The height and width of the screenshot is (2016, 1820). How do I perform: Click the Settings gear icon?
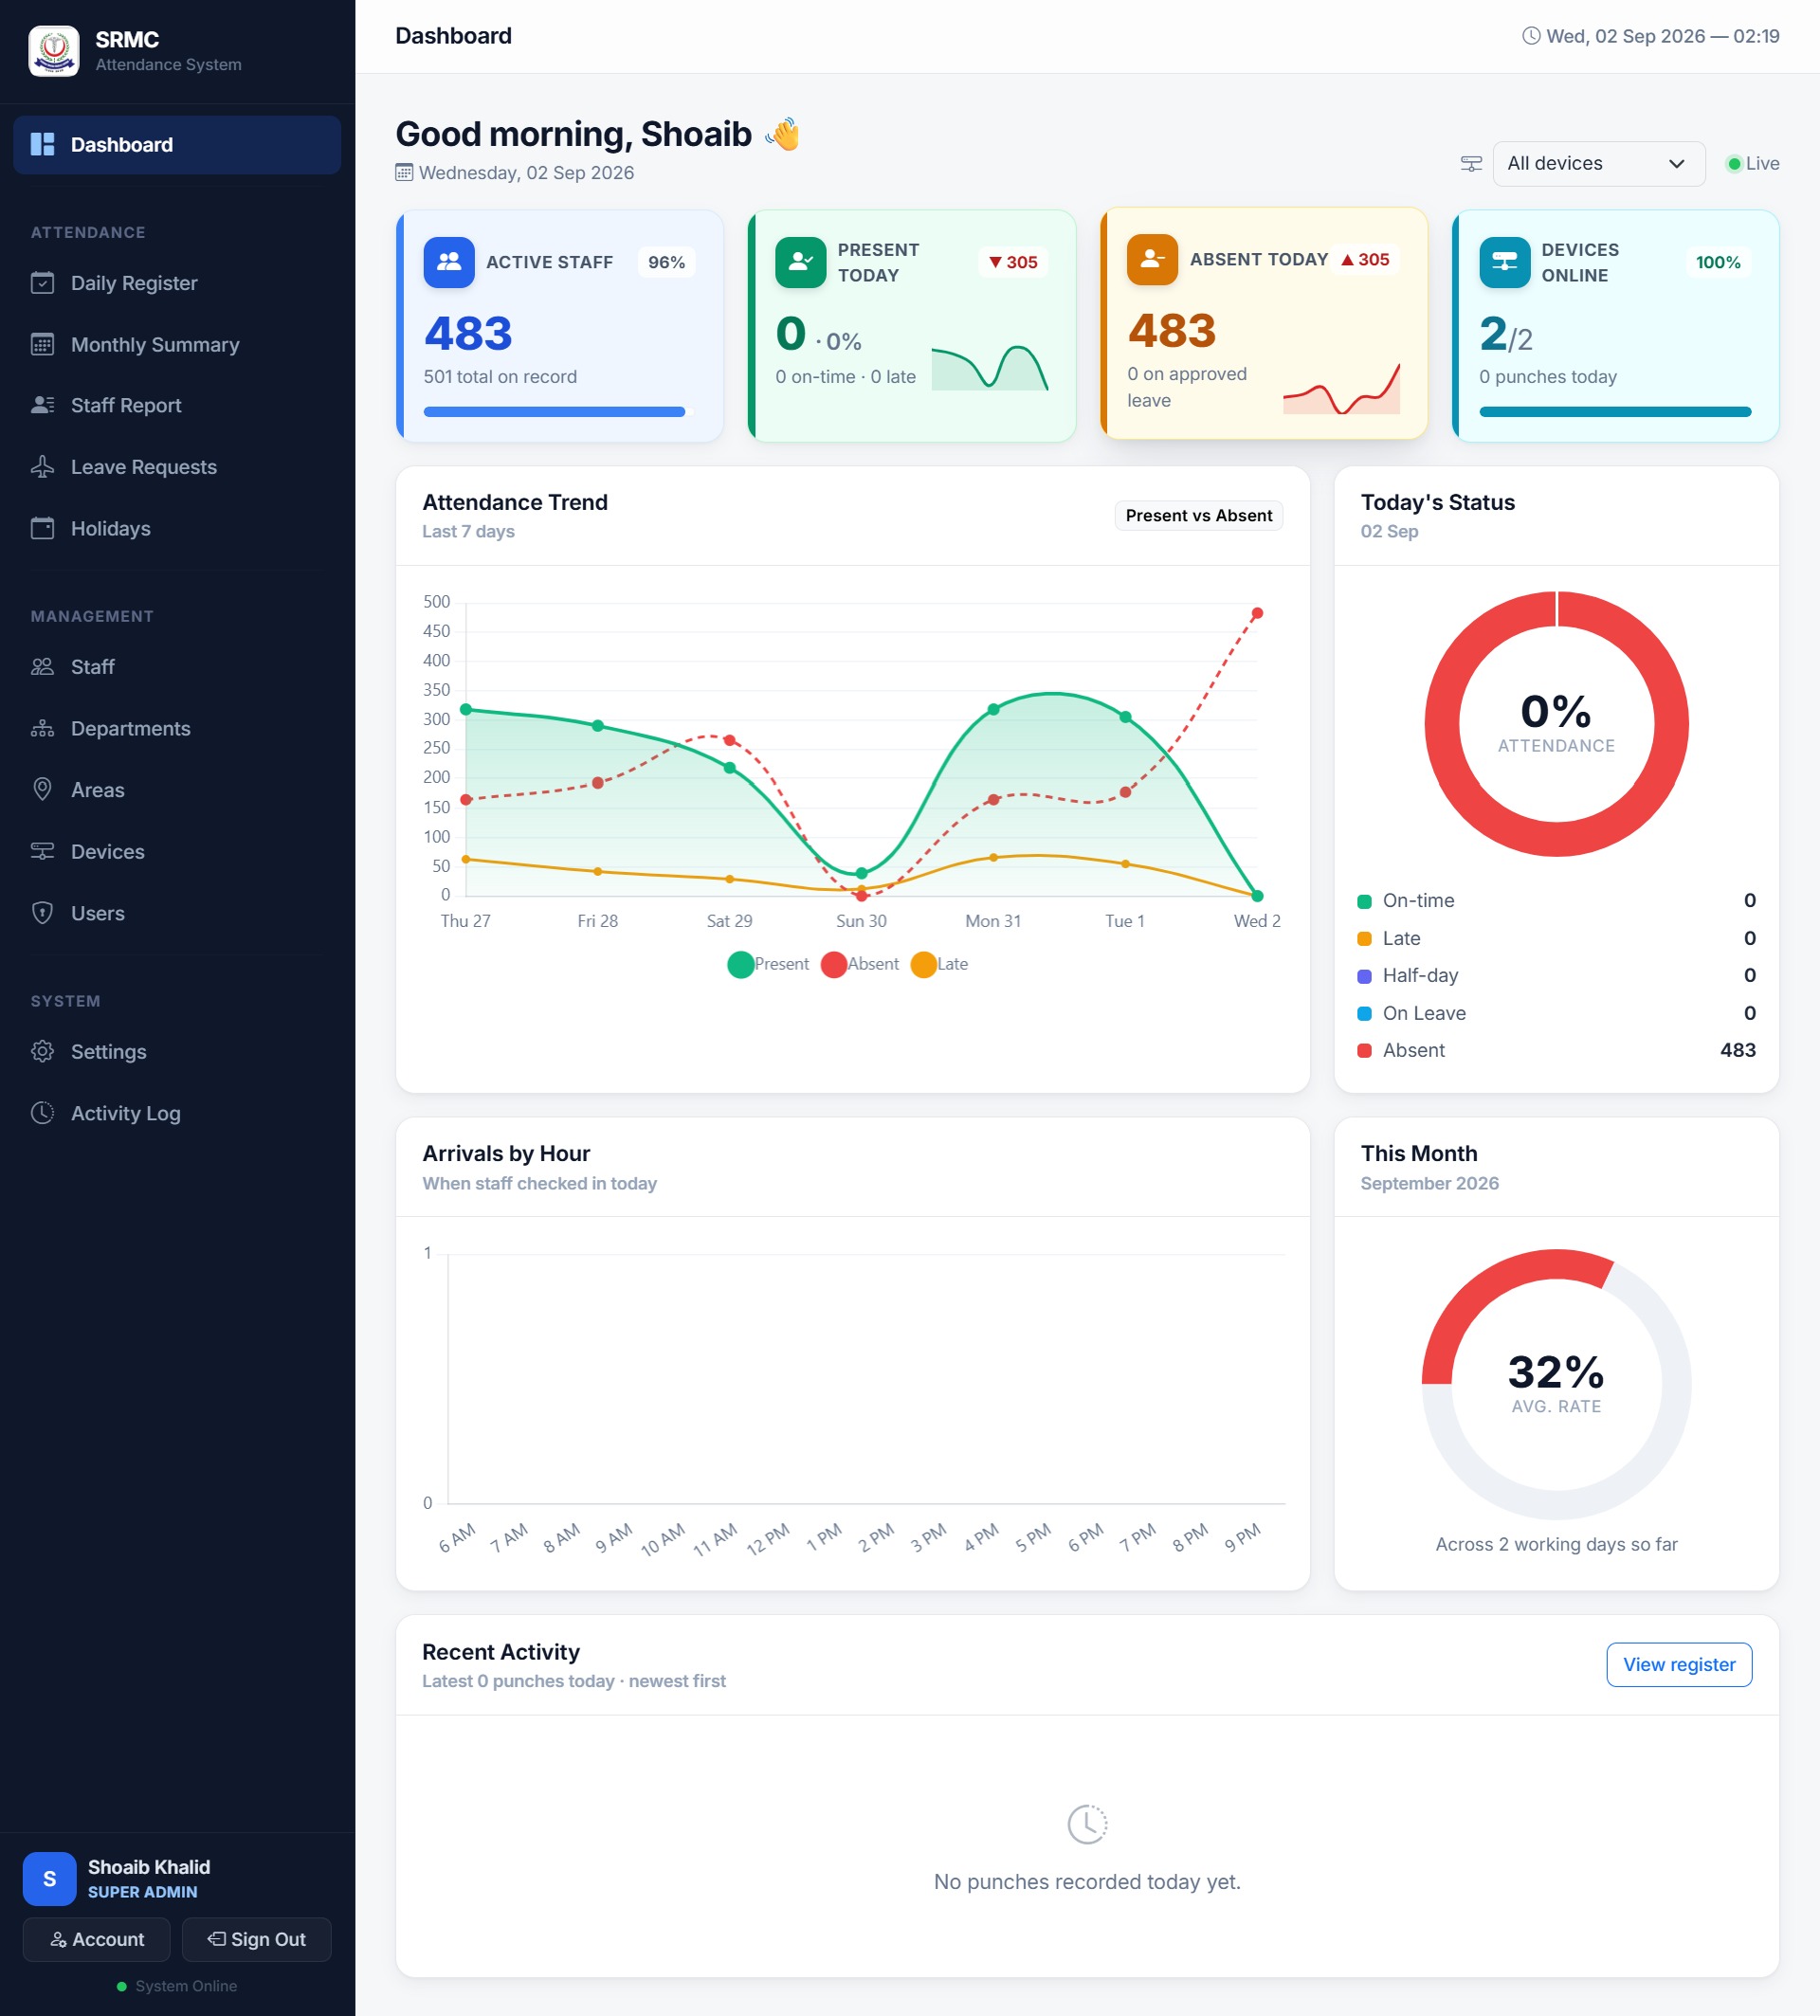coord(43,1052)
